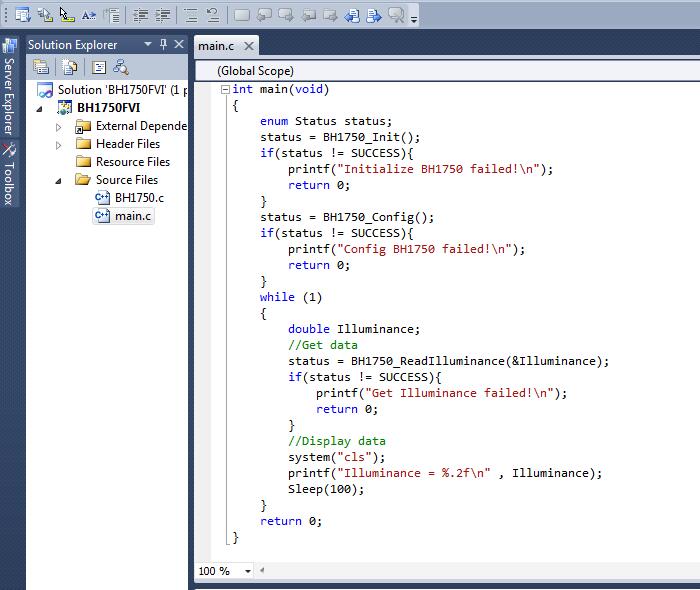Click the Comment Selected Lines icon
Screen dimensions: 700x590
191,16
